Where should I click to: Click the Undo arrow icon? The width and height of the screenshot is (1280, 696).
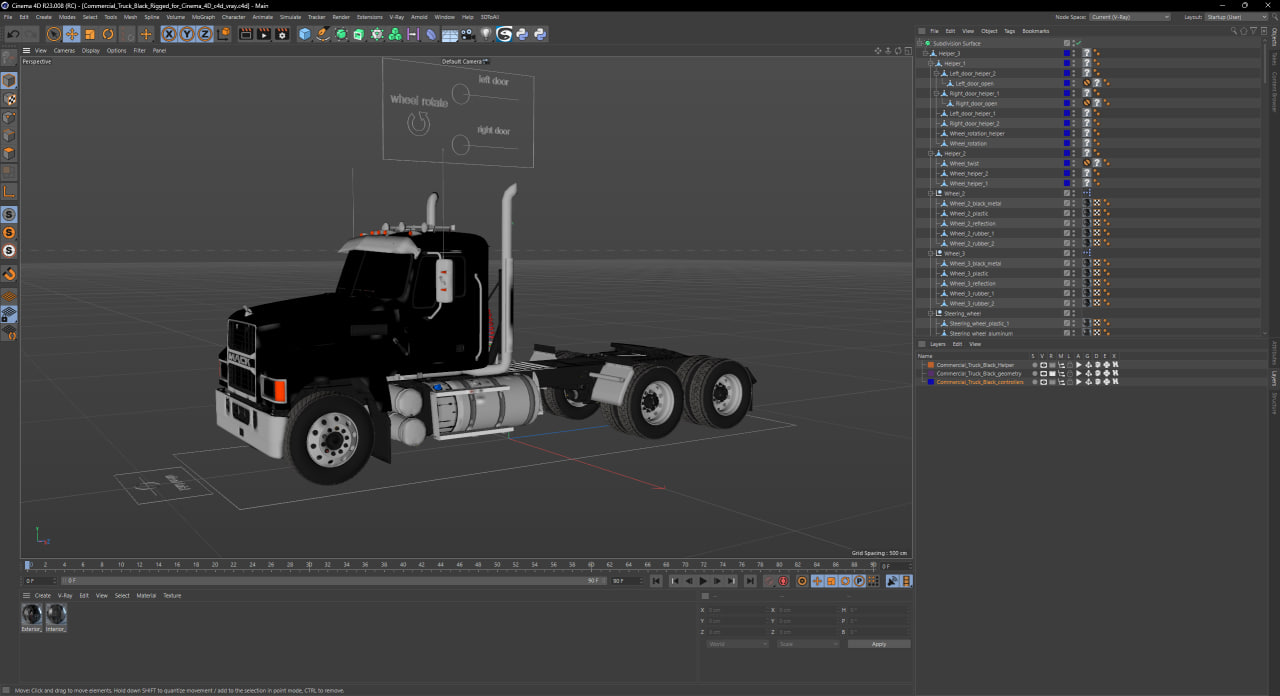coord(13,34)
